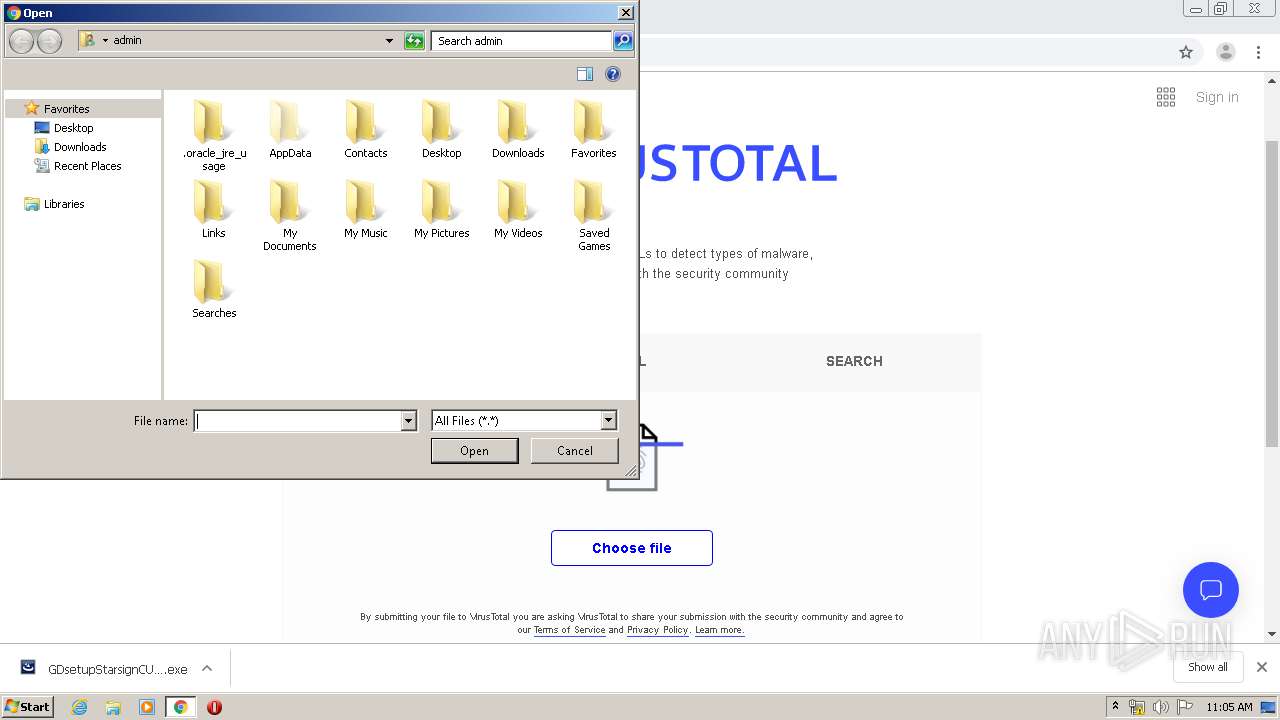The width and height of the screenshot is (1280, 720).
Task: Expand the File name dropdown arrow
Action: pyautogui.click(x=408, y=421)
